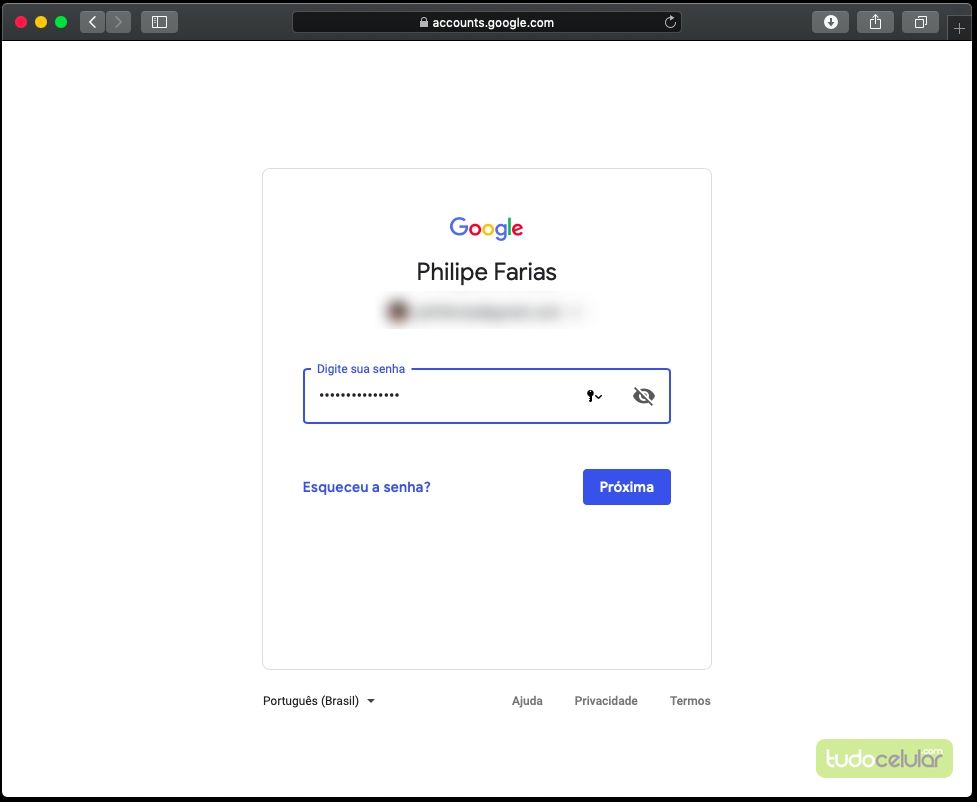Open the password autofill key dropdown
977x802 pixels.
tap(594, 396)
